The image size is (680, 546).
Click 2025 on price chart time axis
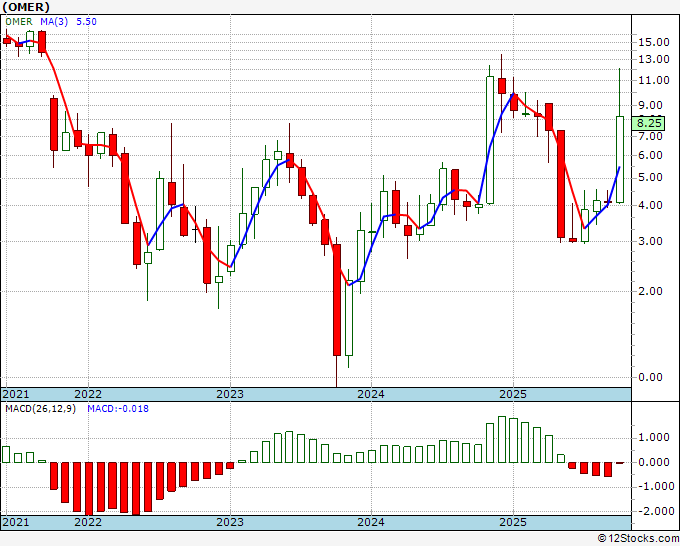[513, 394]
